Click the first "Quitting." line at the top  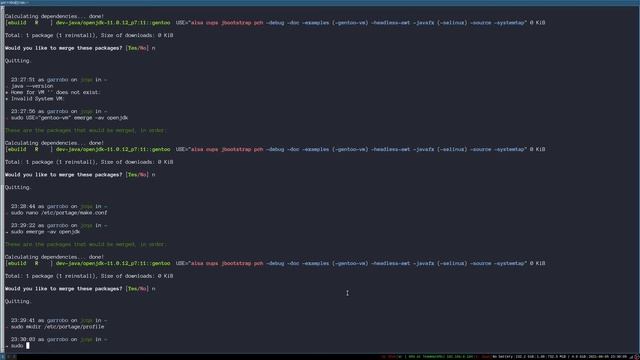tap(18, 61)
